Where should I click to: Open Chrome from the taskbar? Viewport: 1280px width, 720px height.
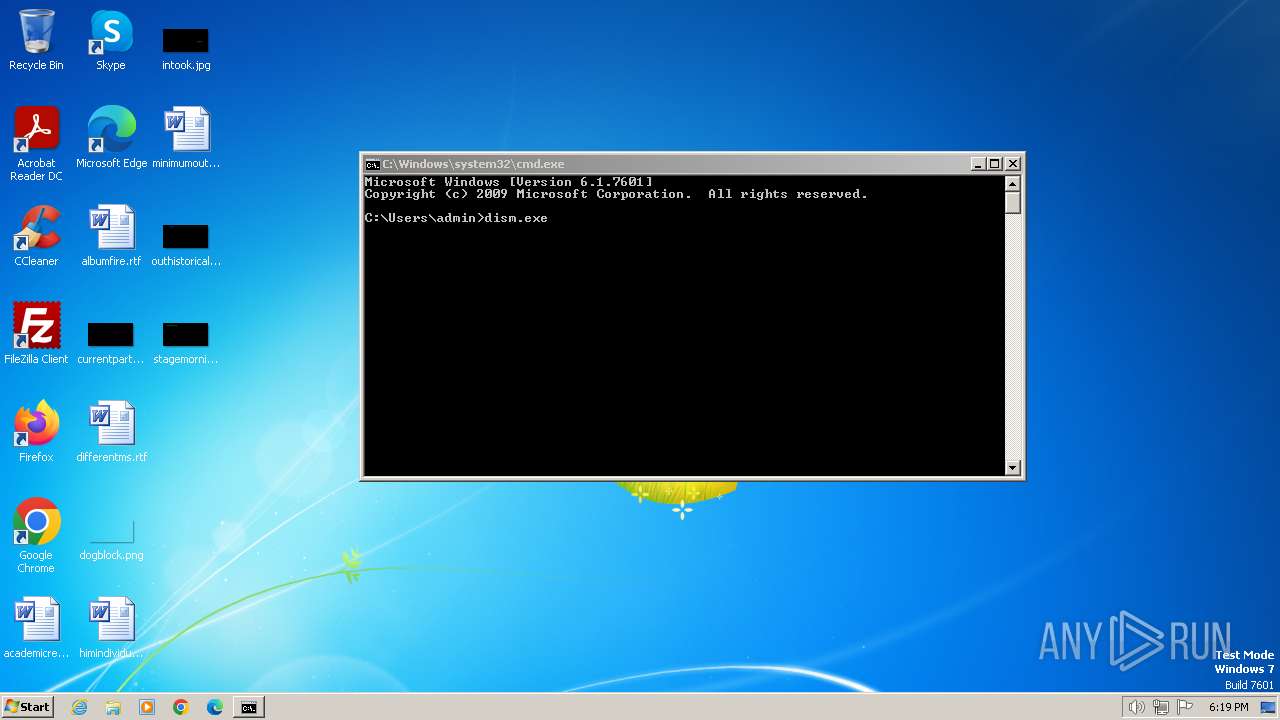[x=181, y=707]
